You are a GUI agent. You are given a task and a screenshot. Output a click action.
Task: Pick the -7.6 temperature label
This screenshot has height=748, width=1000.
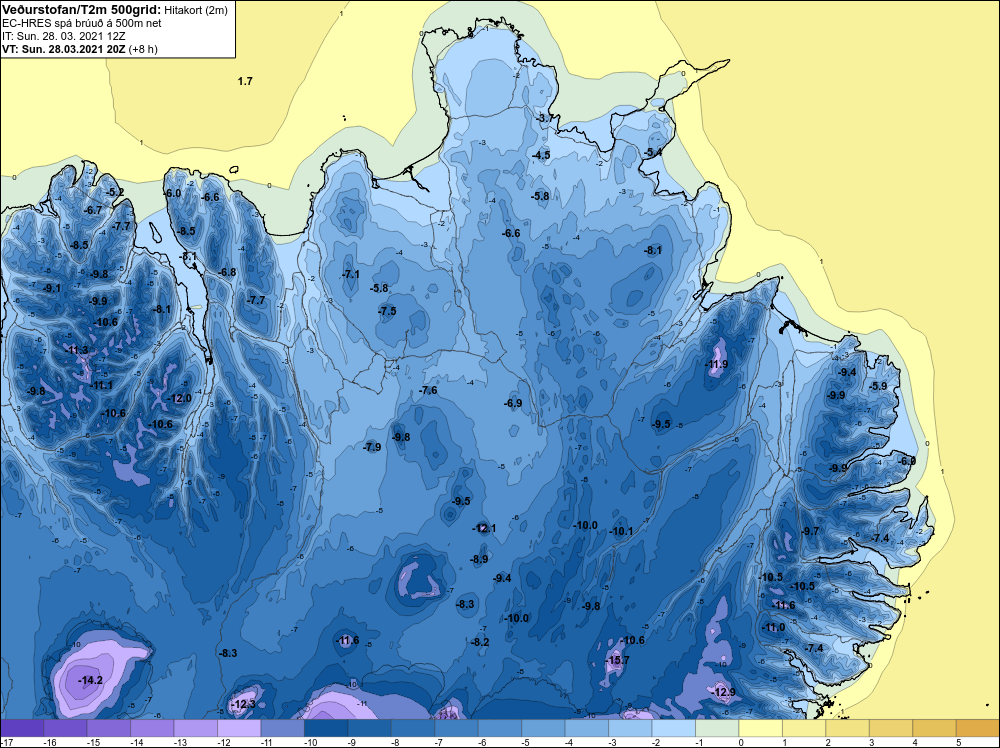click(x=428, y=390)
